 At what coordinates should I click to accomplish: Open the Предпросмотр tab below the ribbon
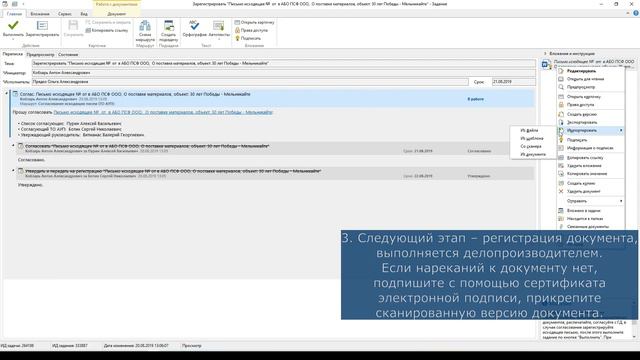40,54
